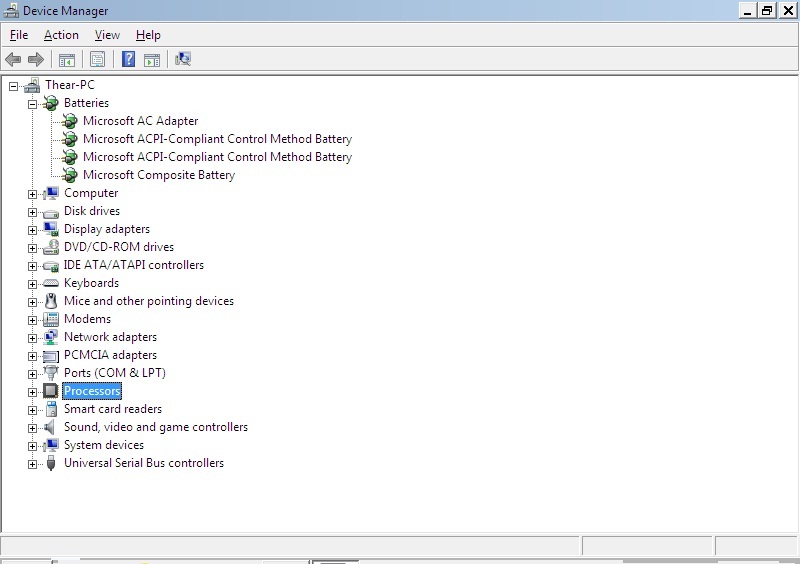
Task: Click the Keyboards icon
Action: pyautogui.click(x=51, y=283)
